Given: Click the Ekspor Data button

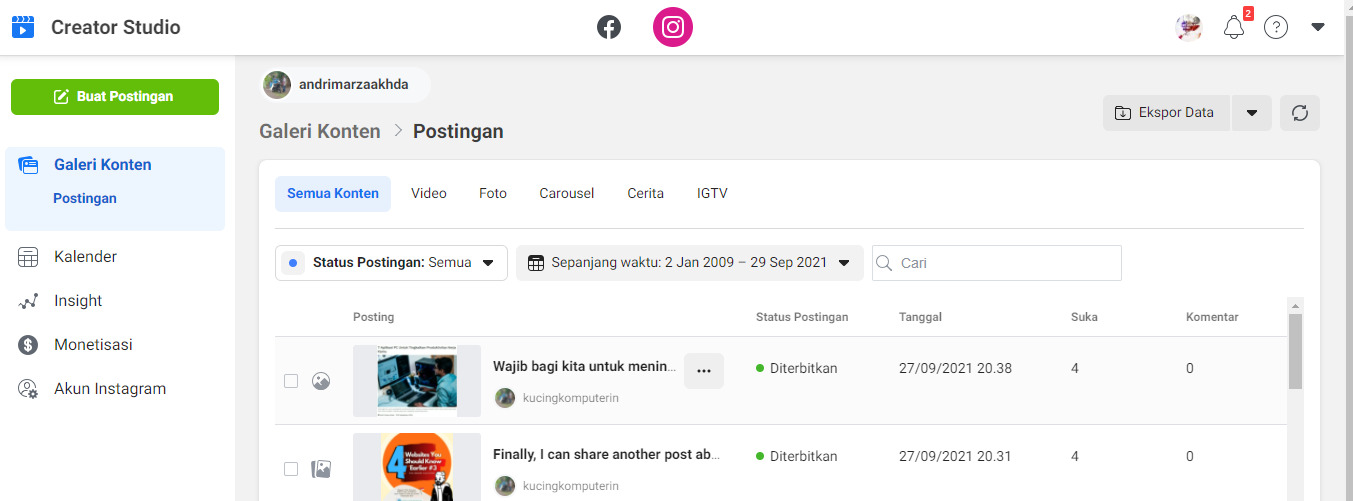Looking at the screenshot, I should (1167, 113).
